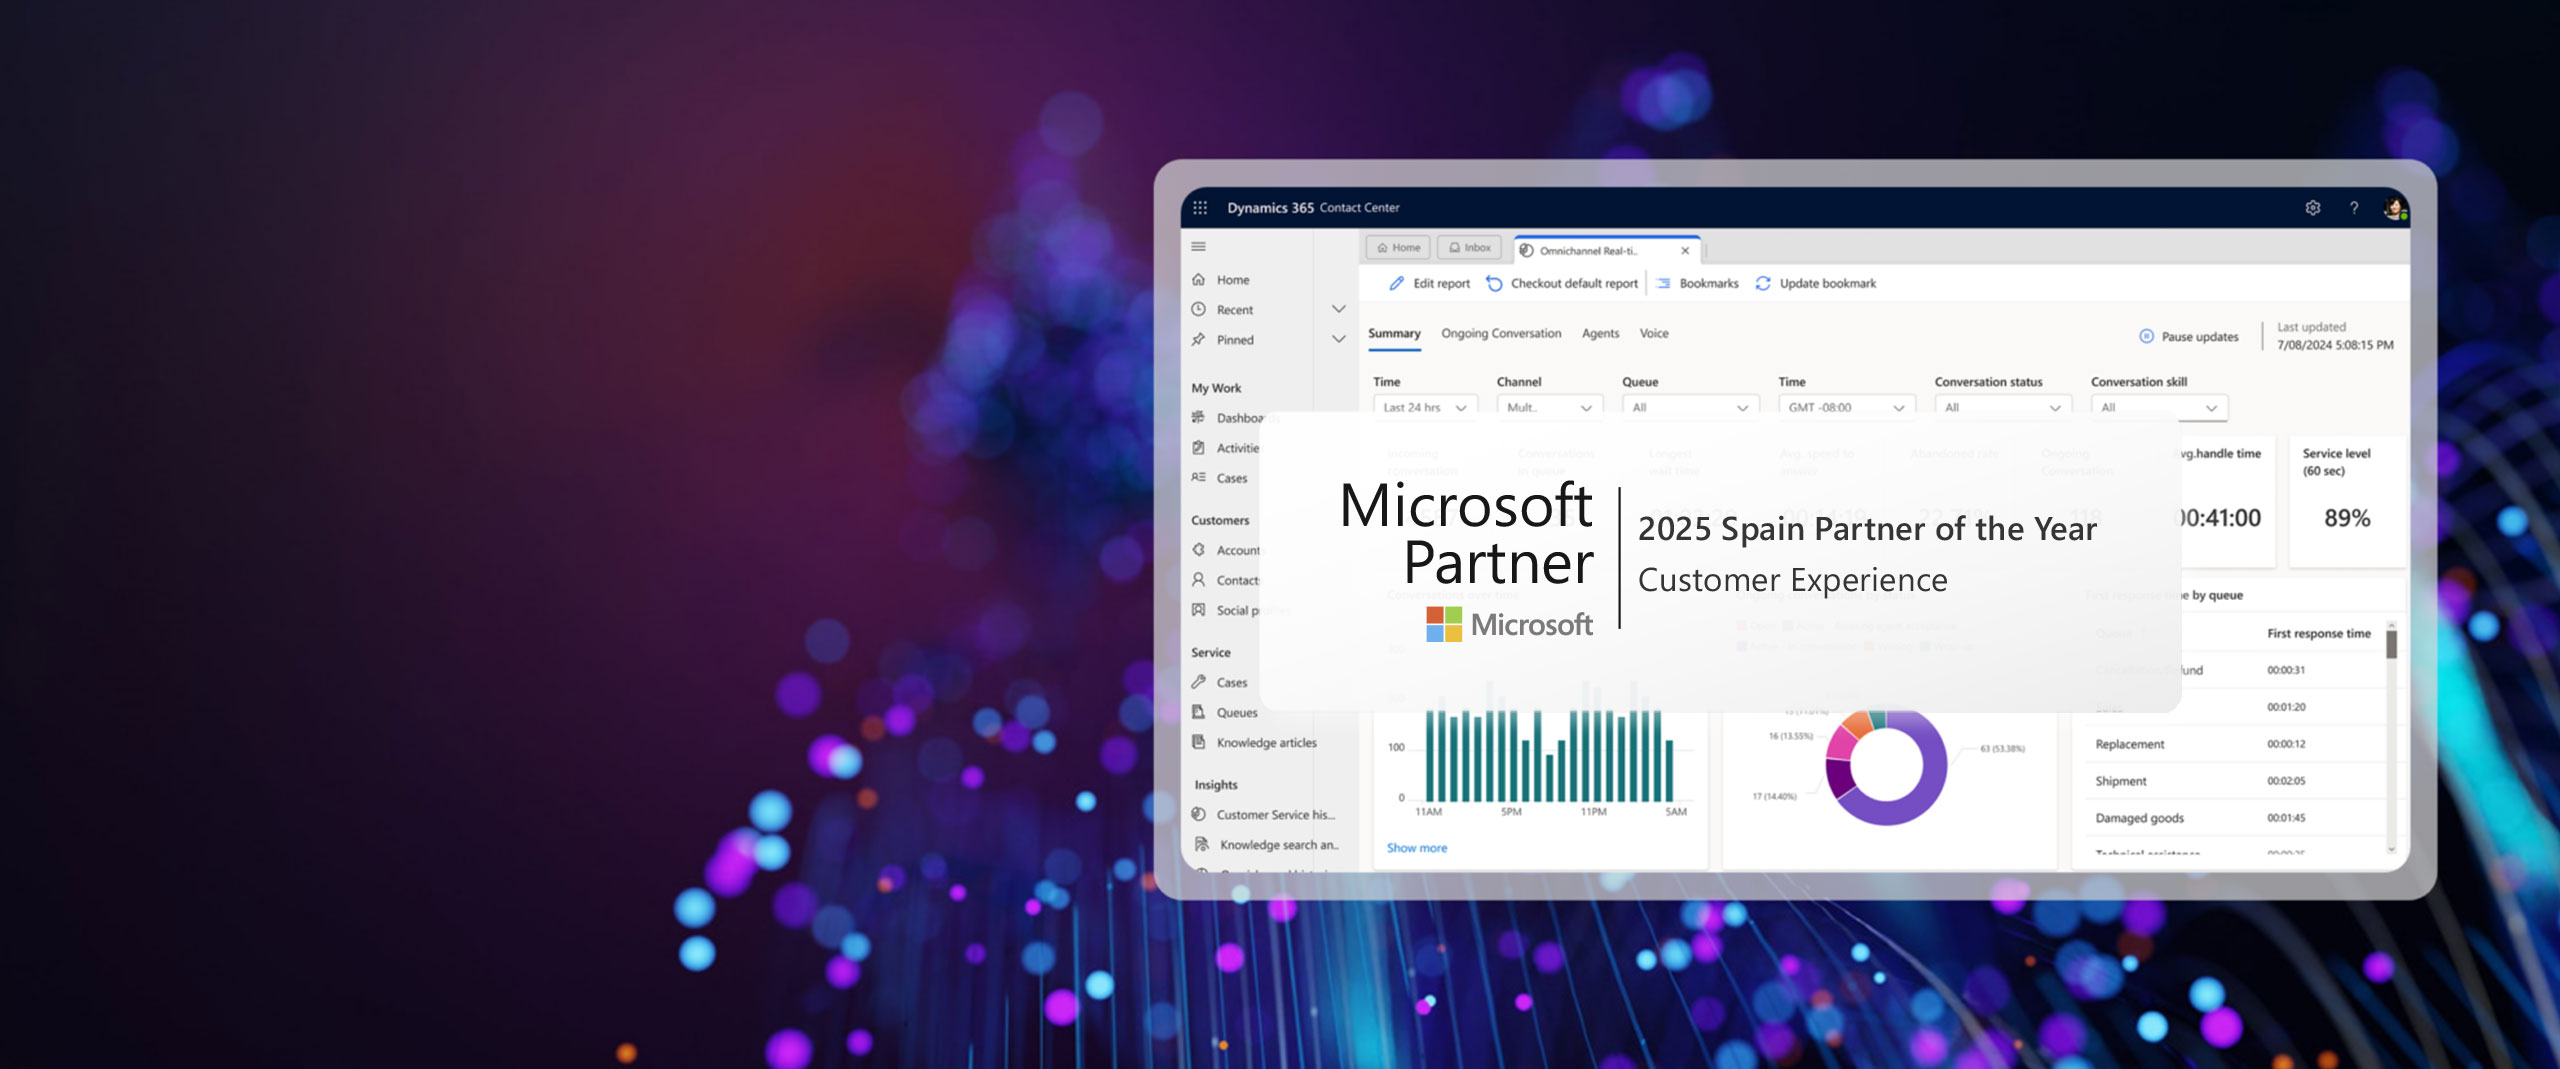Click the Edit report pencil icon
Viewport: 2560px width, 1069px height.
click(x=1397, y=284)
